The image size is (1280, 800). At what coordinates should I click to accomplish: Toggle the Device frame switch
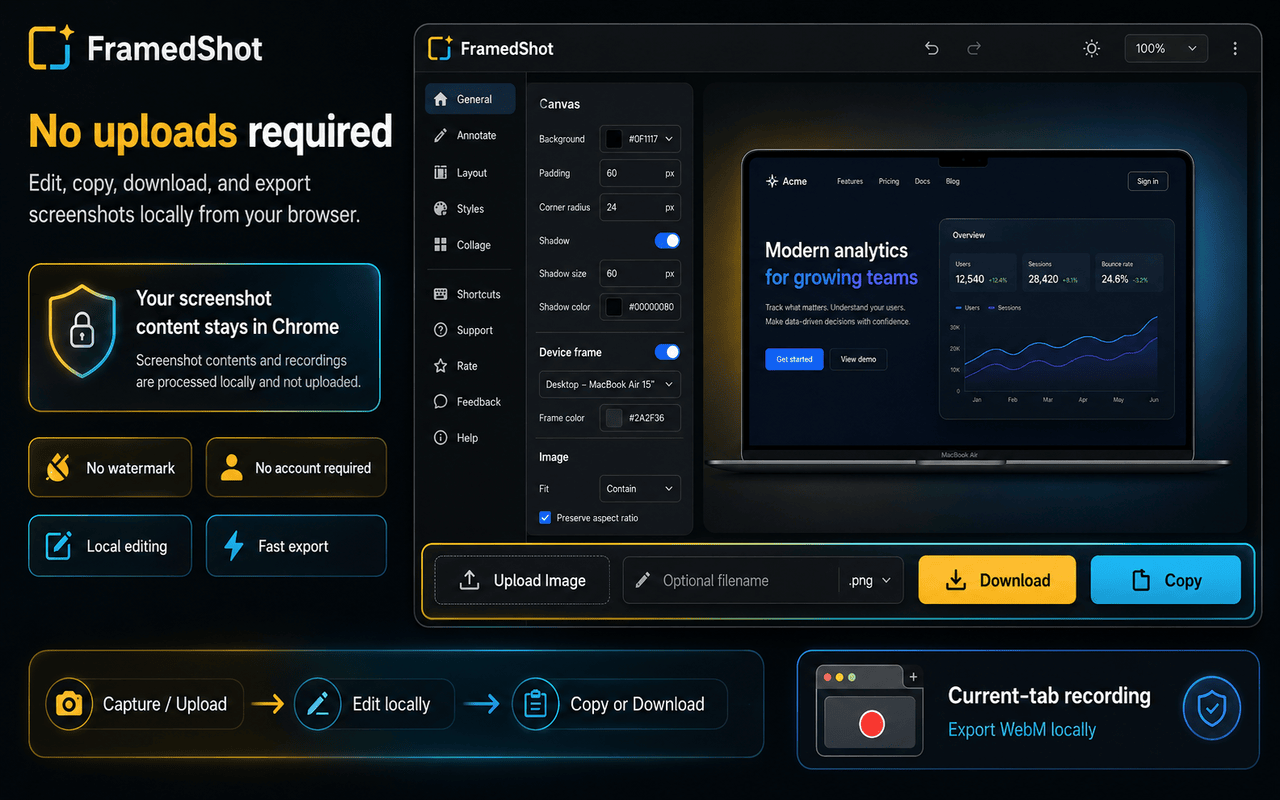(x=667, y=352)
